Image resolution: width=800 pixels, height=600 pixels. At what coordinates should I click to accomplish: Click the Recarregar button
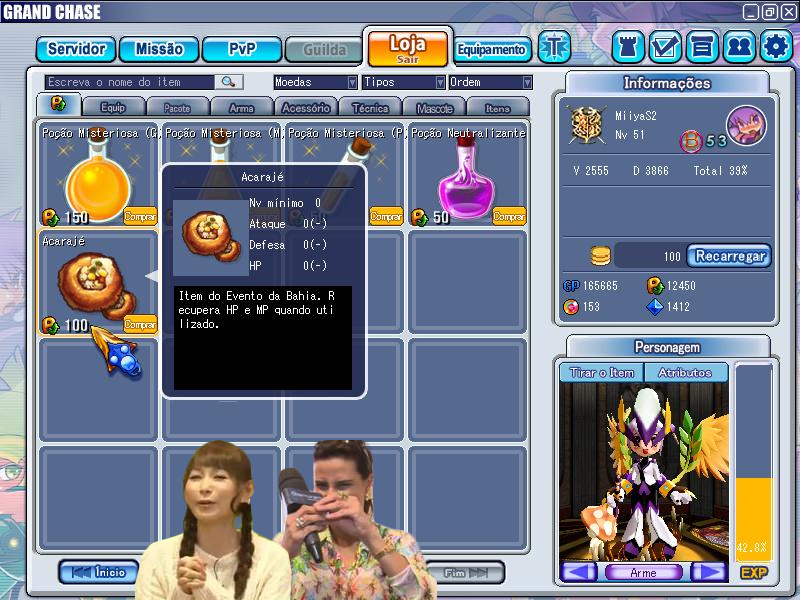click(729, 256)
